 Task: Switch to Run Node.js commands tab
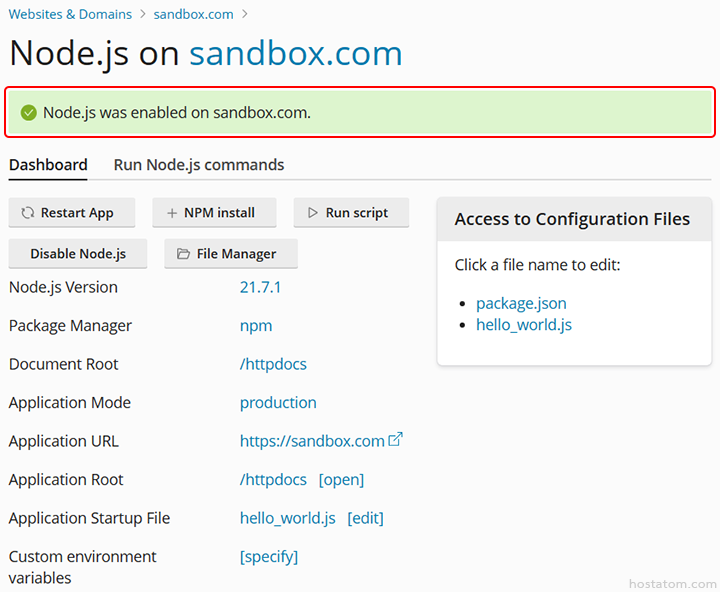coord(199,165)
